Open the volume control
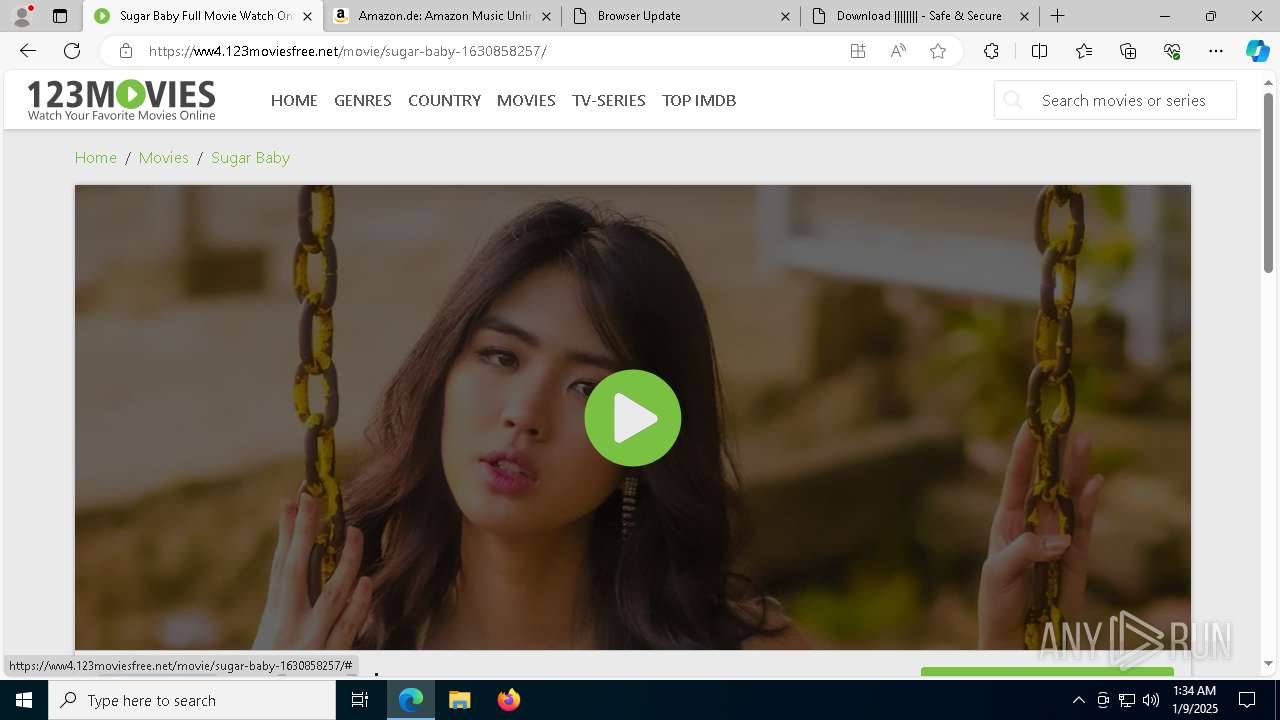Screen dimensions: 1280x720 1151,700
